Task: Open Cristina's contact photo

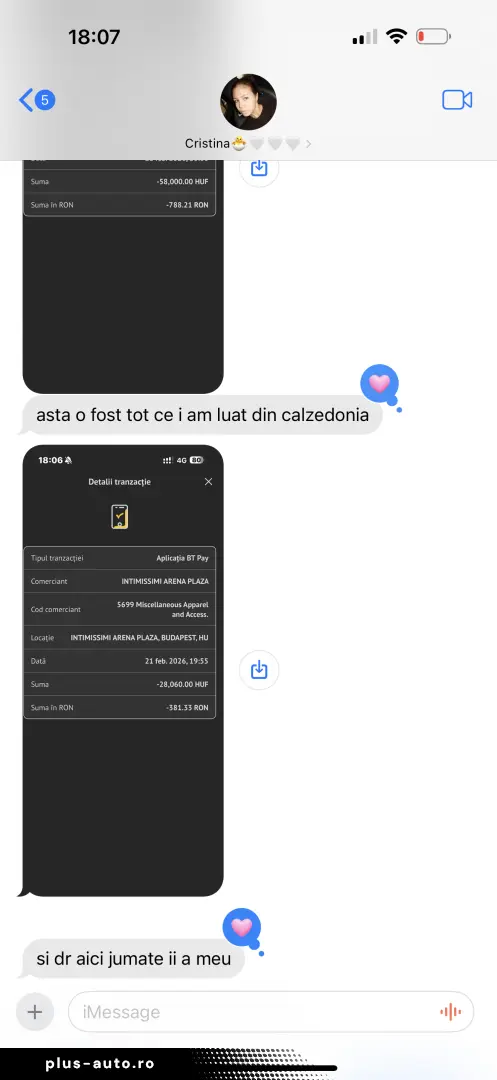Action: (248, 102)
